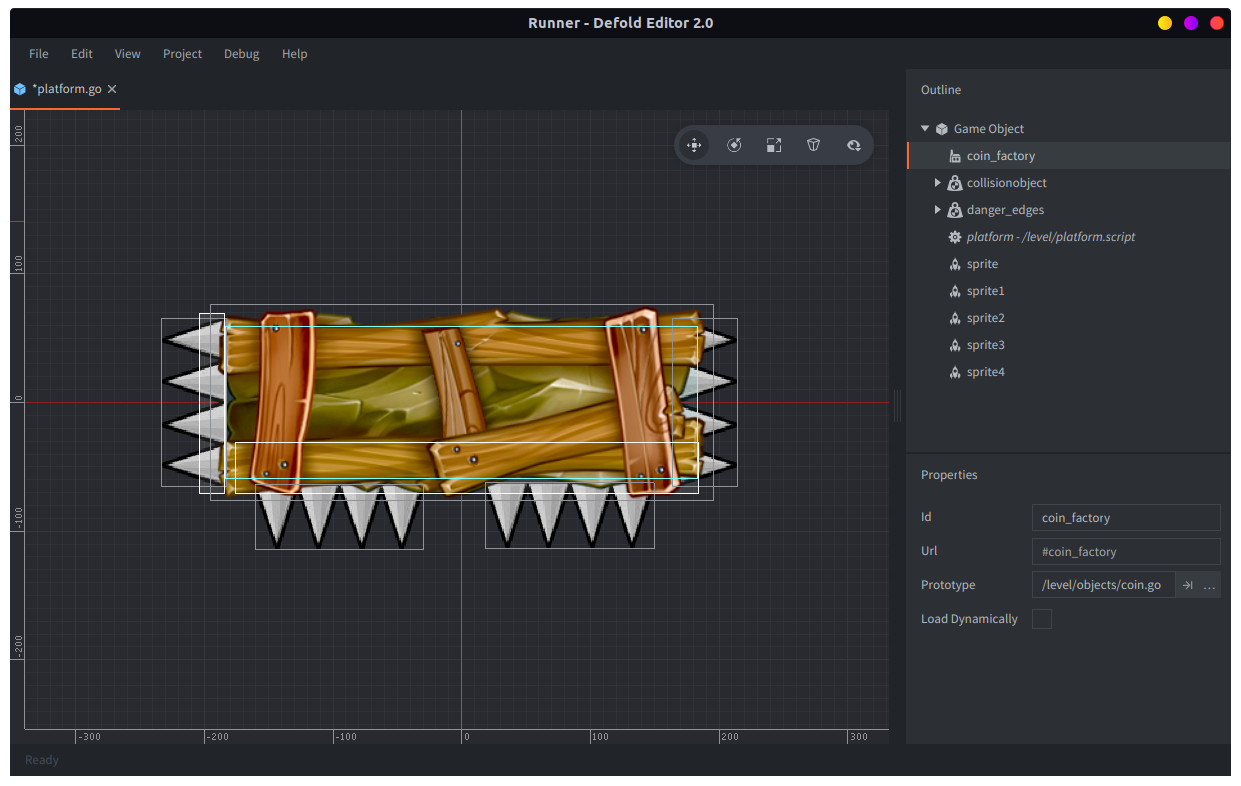Select the Rotate tool in viewport toolbar
The height and width of the screenshot is (786, 1241).
tap(734, 145)
